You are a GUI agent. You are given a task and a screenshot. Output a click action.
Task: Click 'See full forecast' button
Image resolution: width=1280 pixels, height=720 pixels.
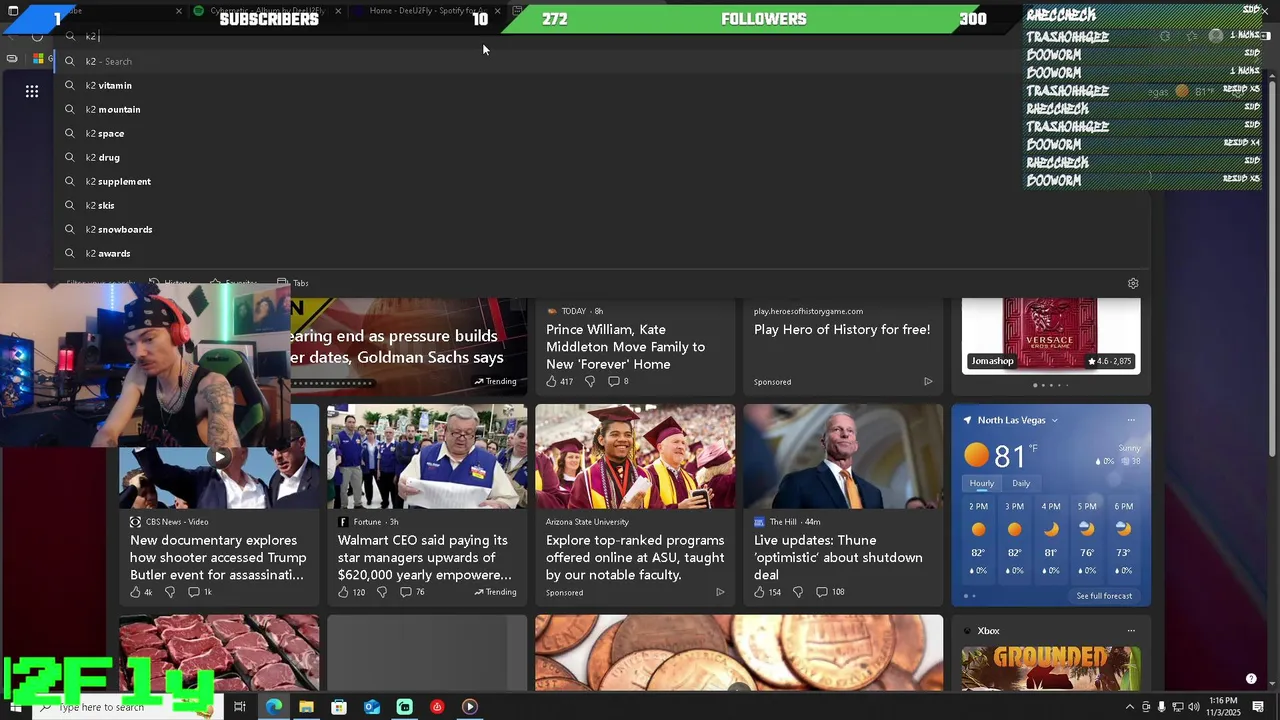pyautogui.click(x=1104, y=596)
